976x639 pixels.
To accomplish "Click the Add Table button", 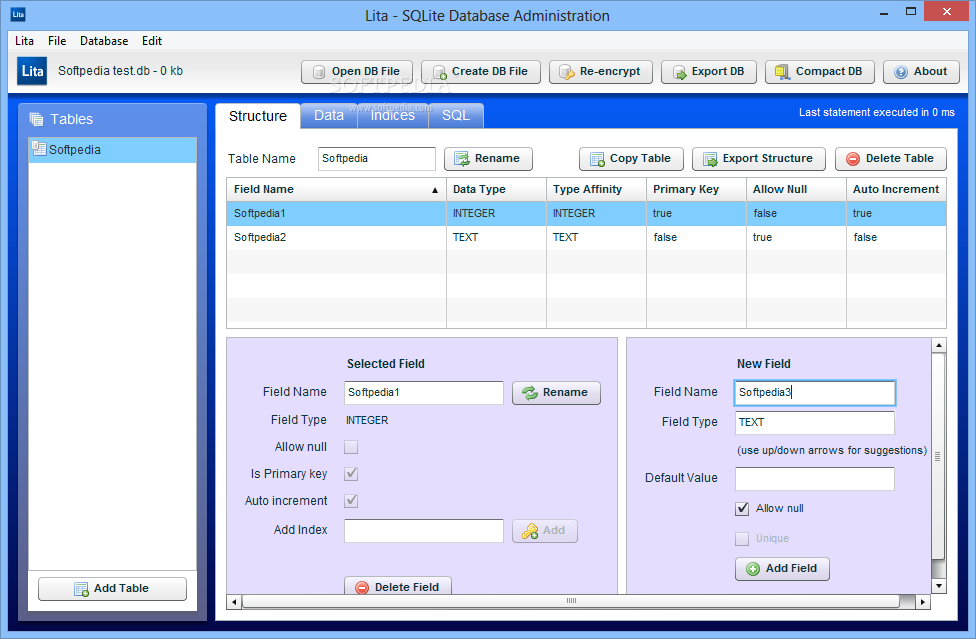I will click(x=112, y=589).
